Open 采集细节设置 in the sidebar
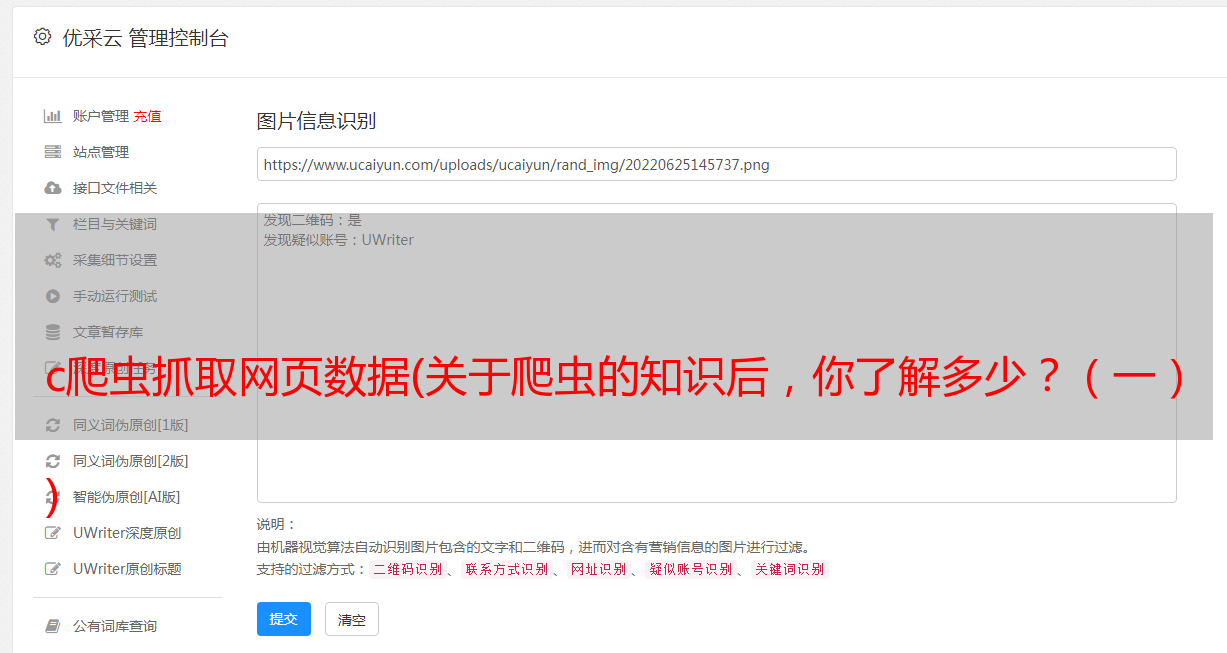 (x=115, y=260)
